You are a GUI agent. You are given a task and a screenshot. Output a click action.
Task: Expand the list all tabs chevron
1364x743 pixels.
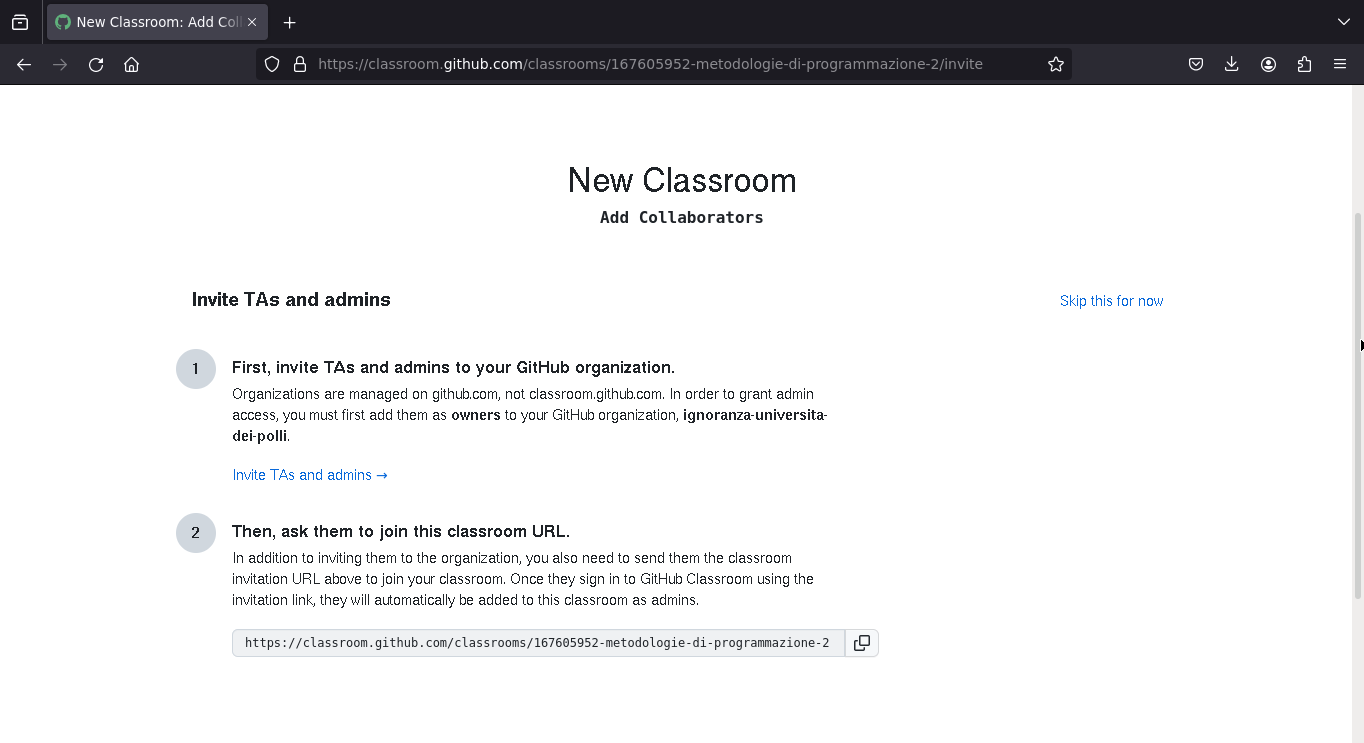[x=1344, y=22]
